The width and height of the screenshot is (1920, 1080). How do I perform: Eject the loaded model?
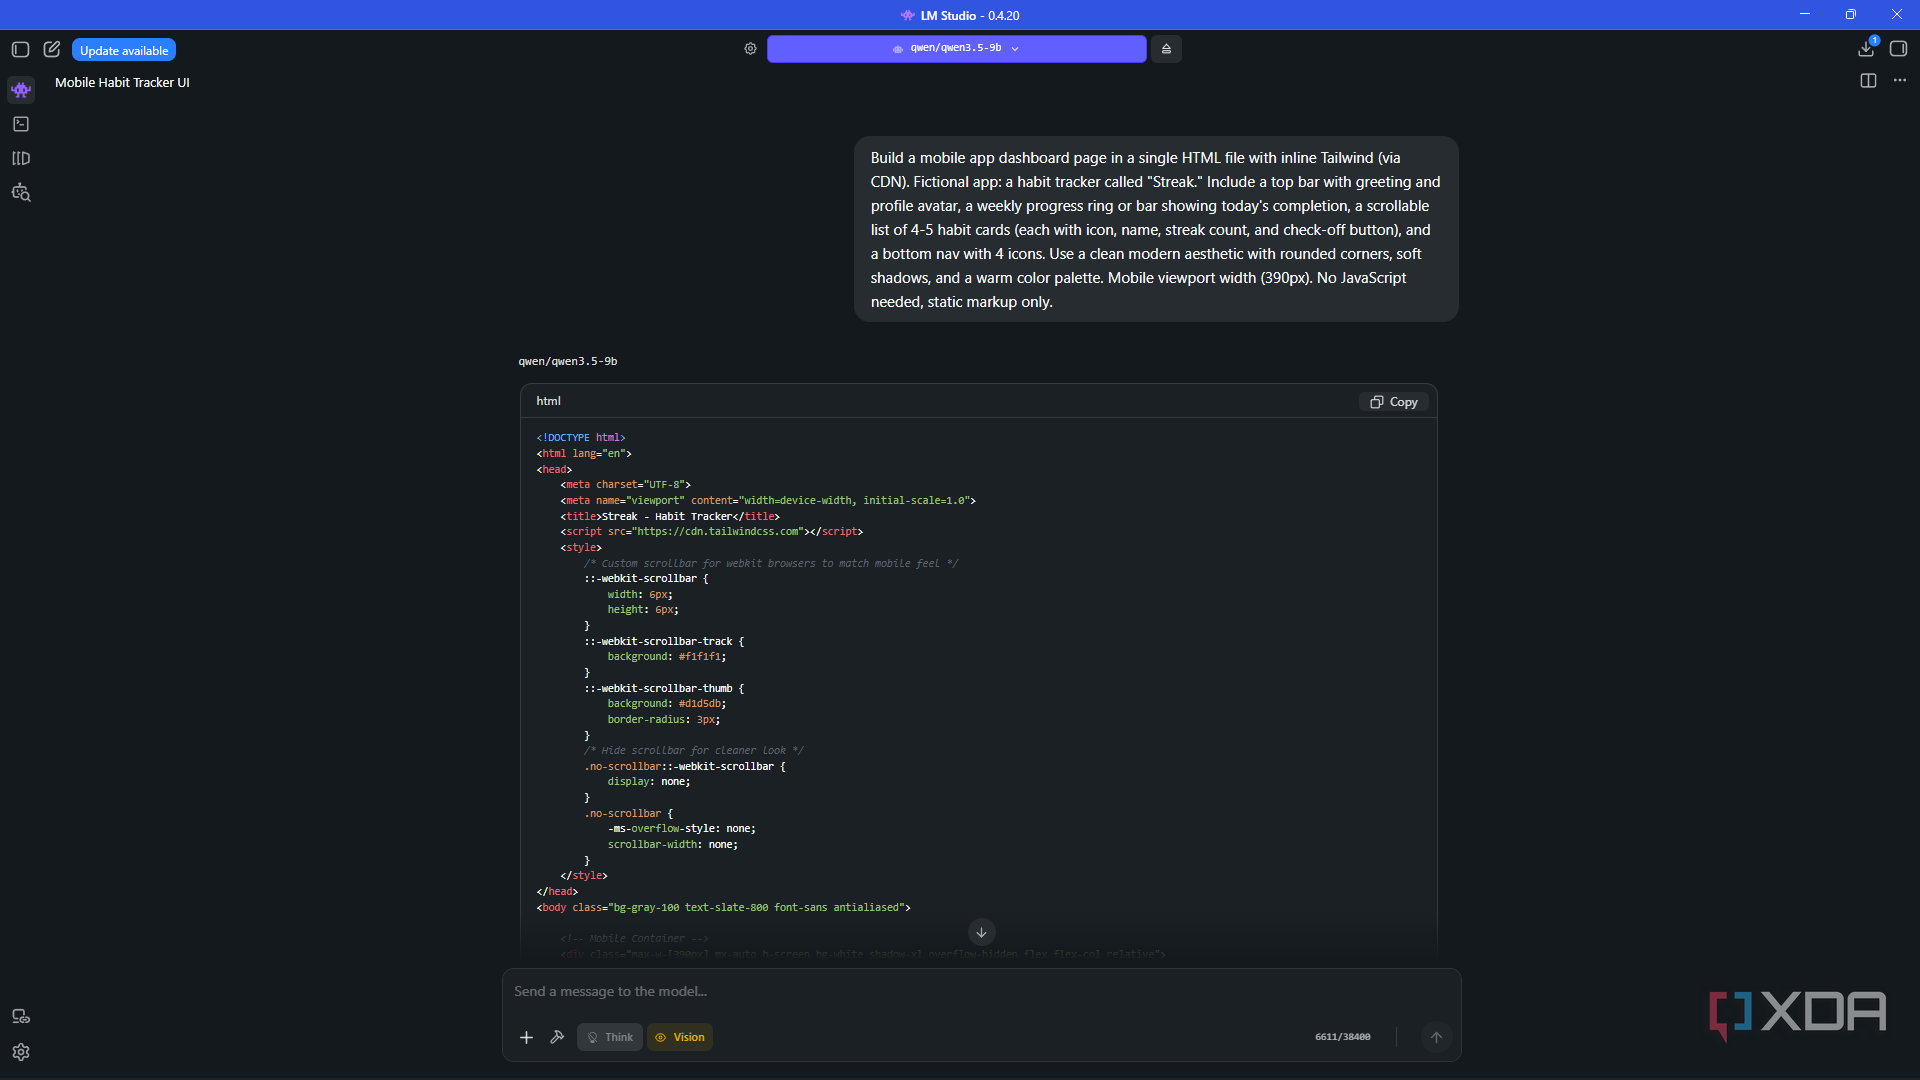[1166, 48]
